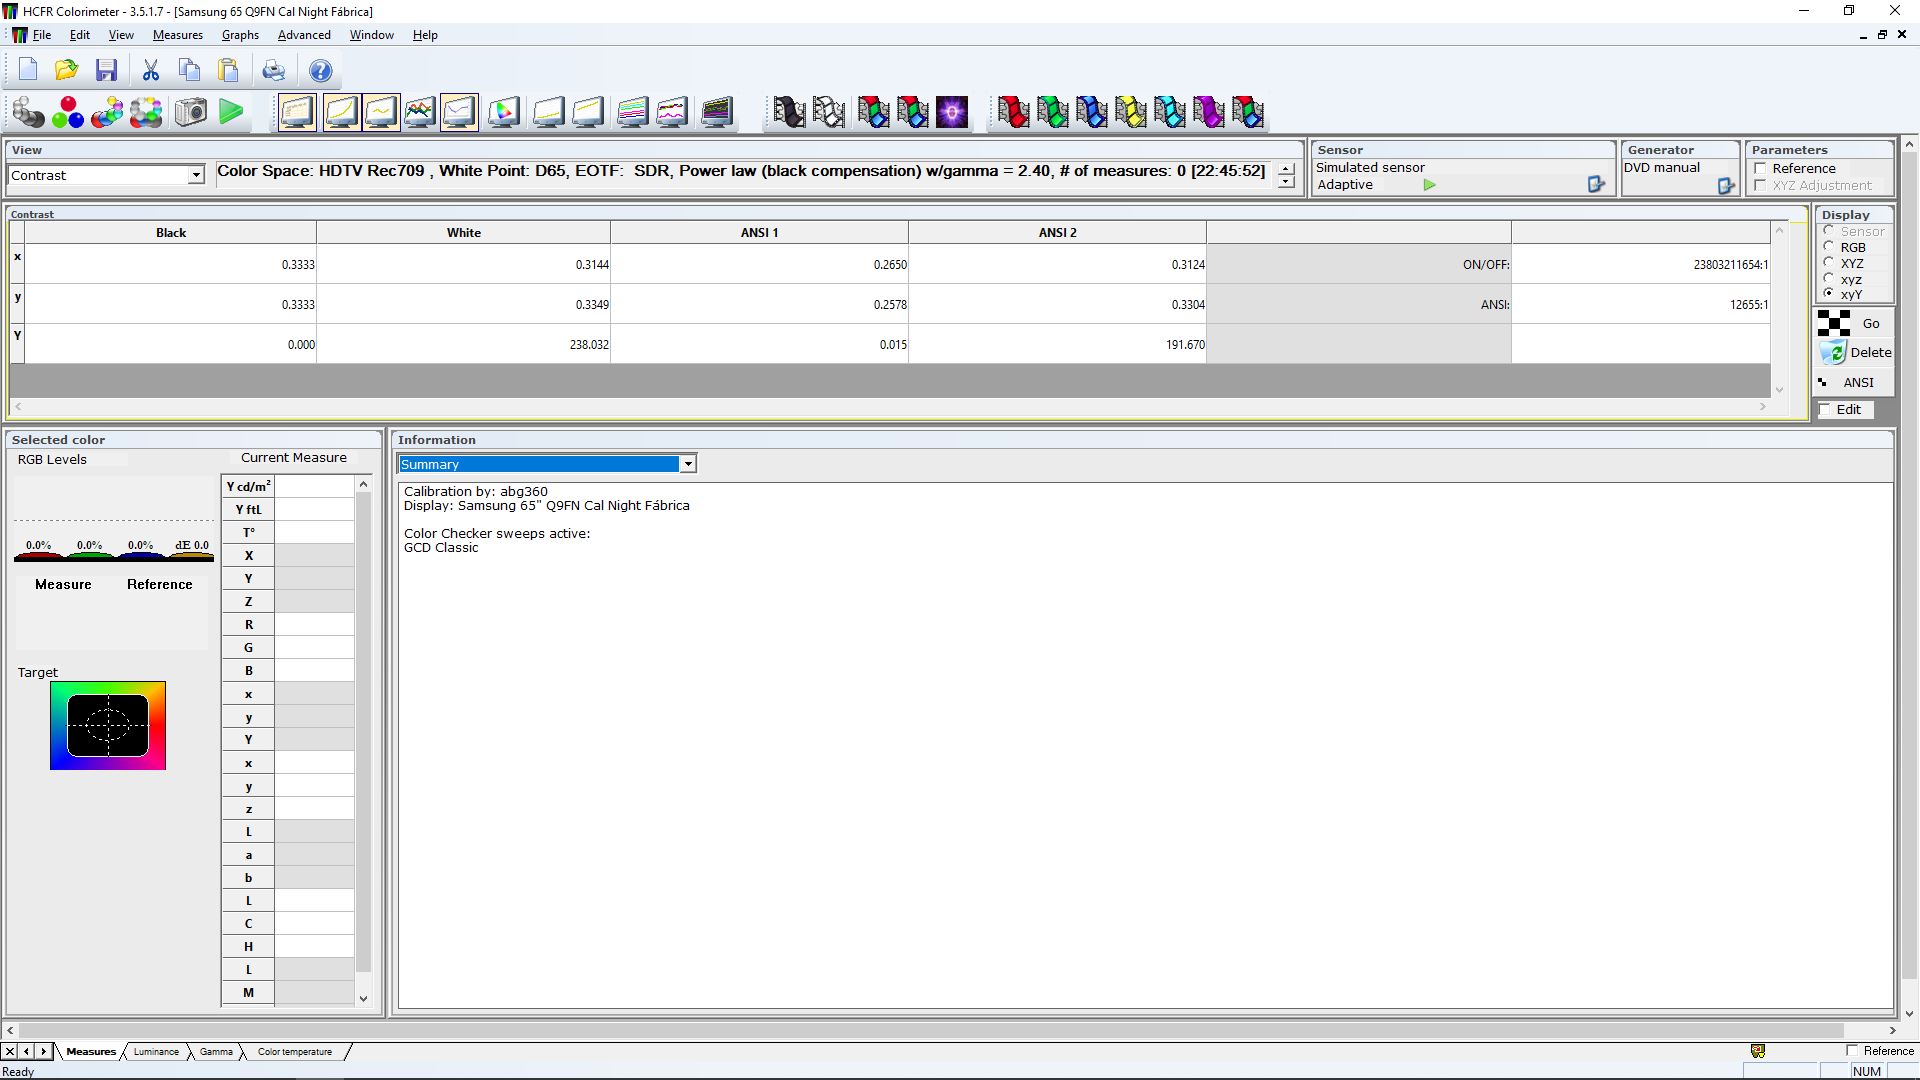This screenshot has width=1920, height=1080.
Task: Click the Print icon in toolbar
Action: click(273, 70)
